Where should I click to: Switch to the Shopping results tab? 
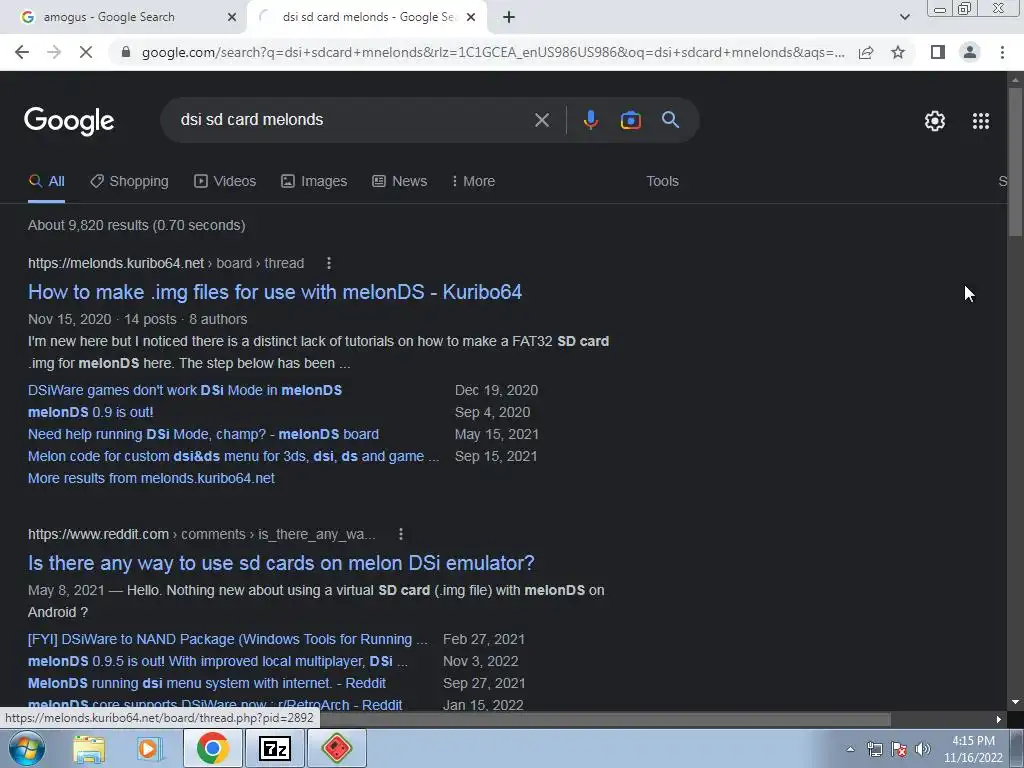[129, 182]
